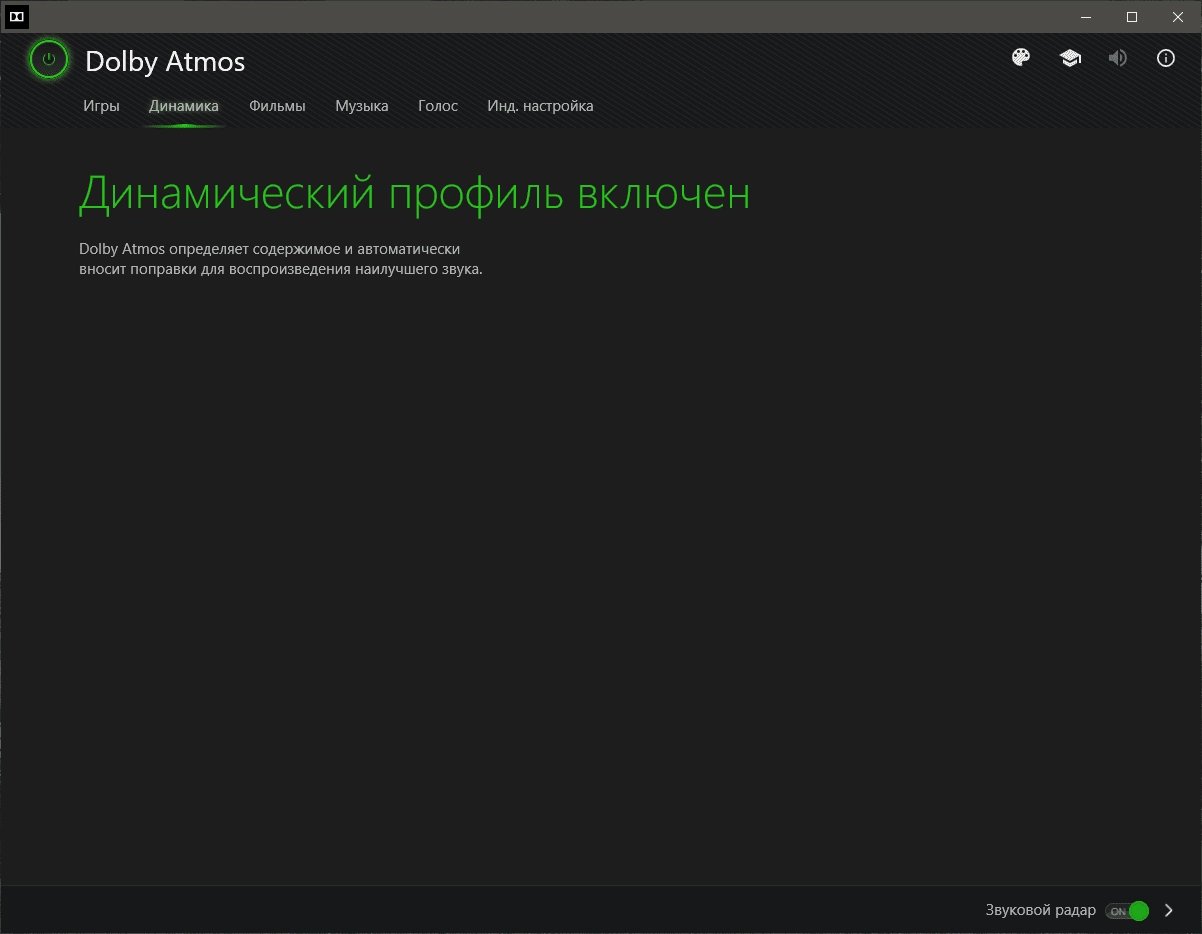The width and height of the screenshot is (1202, 934).
Task: Turn off the Звуковой радар switch
Action: point(1127,911)
